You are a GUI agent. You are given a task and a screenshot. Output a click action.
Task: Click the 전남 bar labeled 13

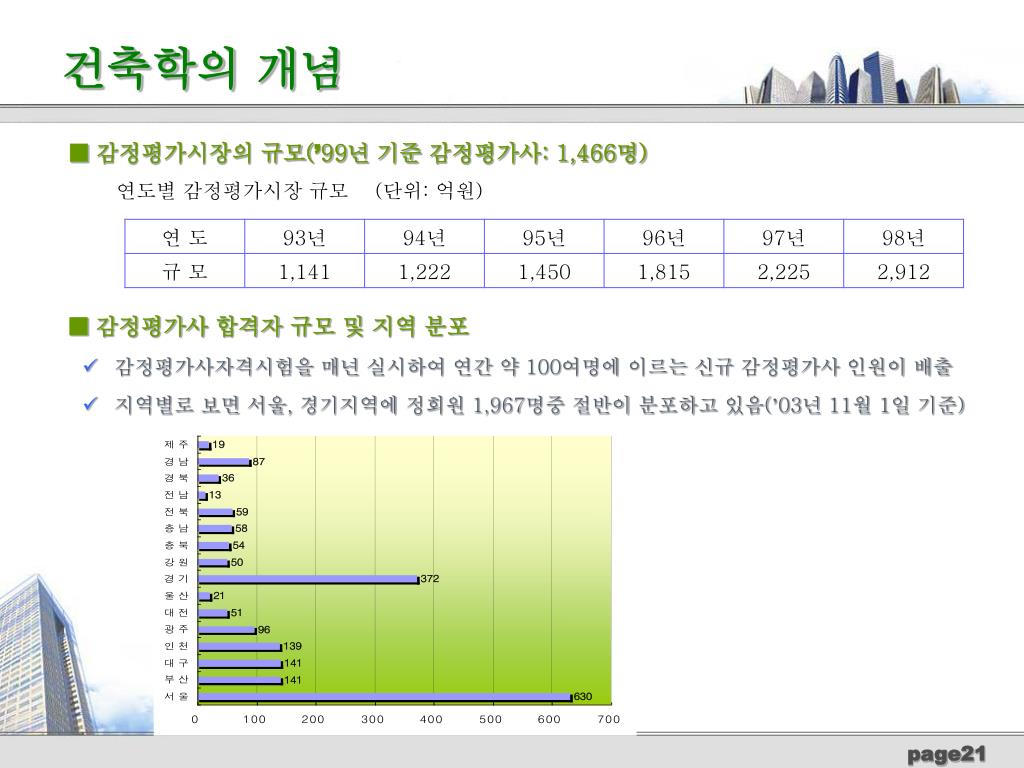(202, 496)
